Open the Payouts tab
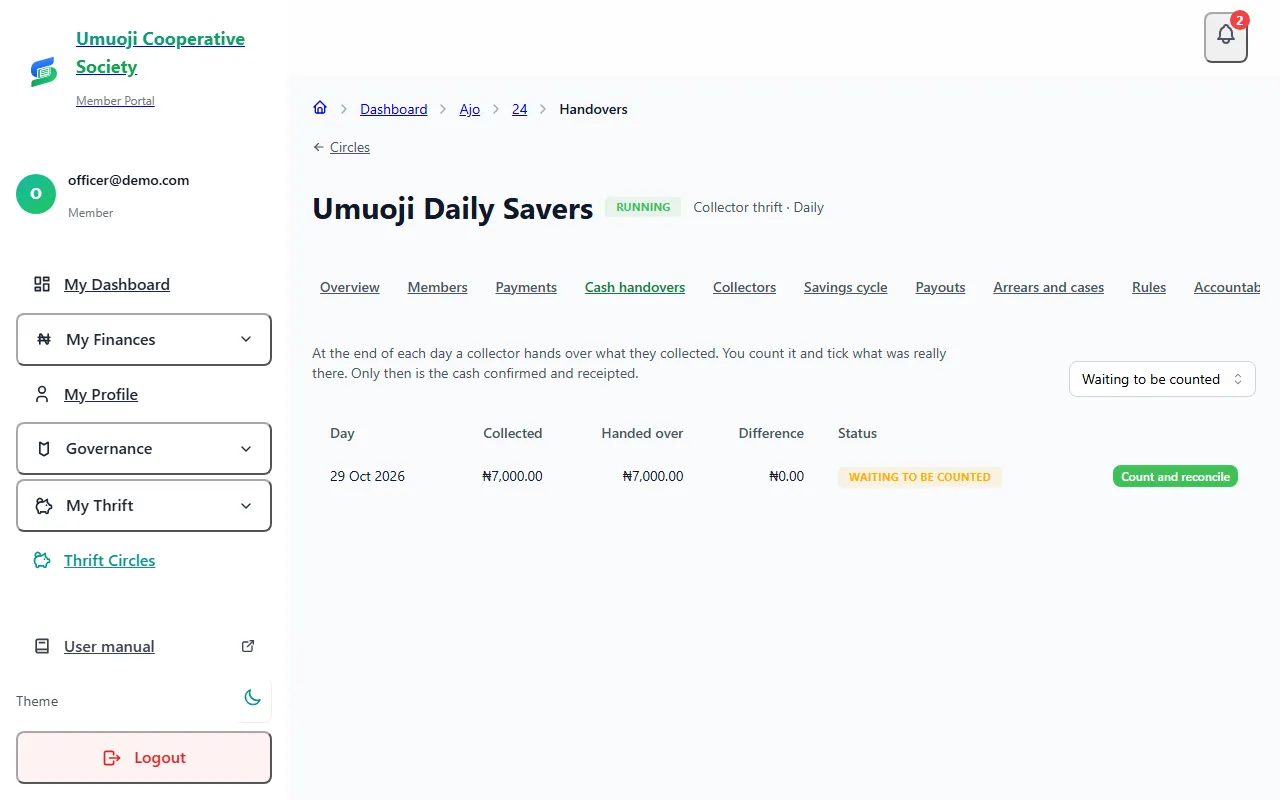Viewport: 1280px width, 800px height. 941,287
